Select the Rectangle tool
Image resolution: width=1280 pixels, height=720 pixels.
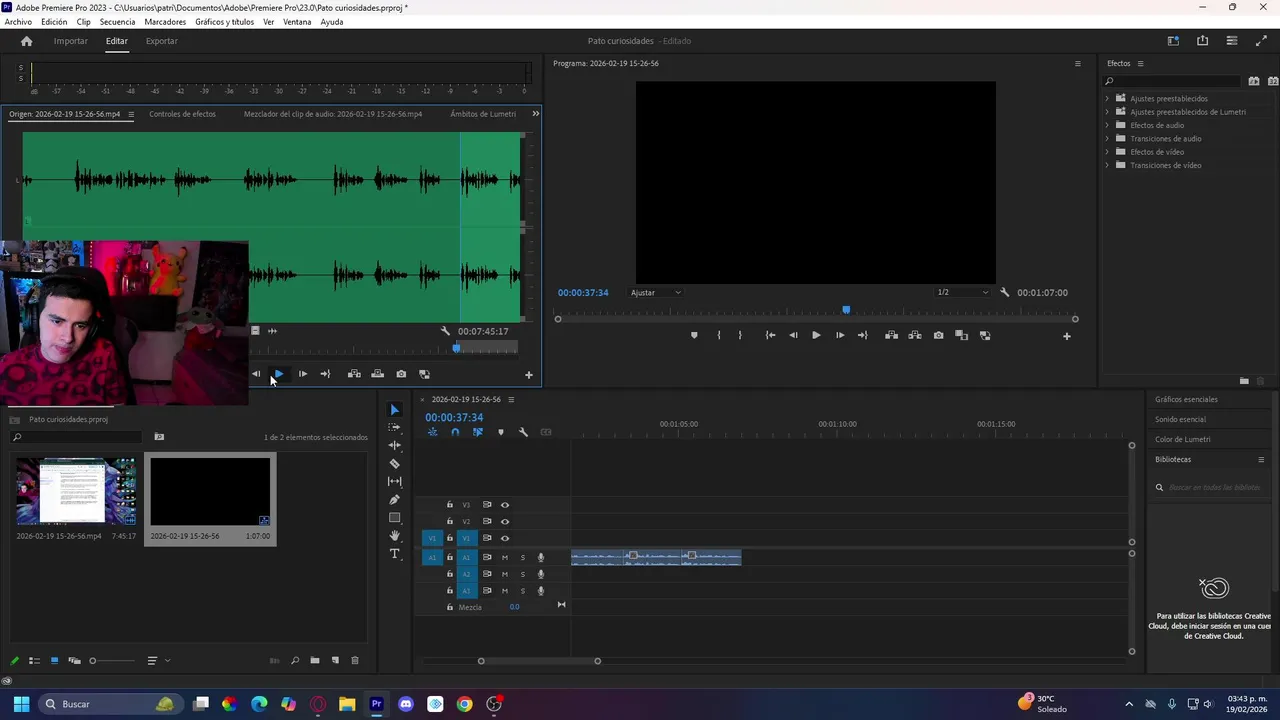(394, 517)
